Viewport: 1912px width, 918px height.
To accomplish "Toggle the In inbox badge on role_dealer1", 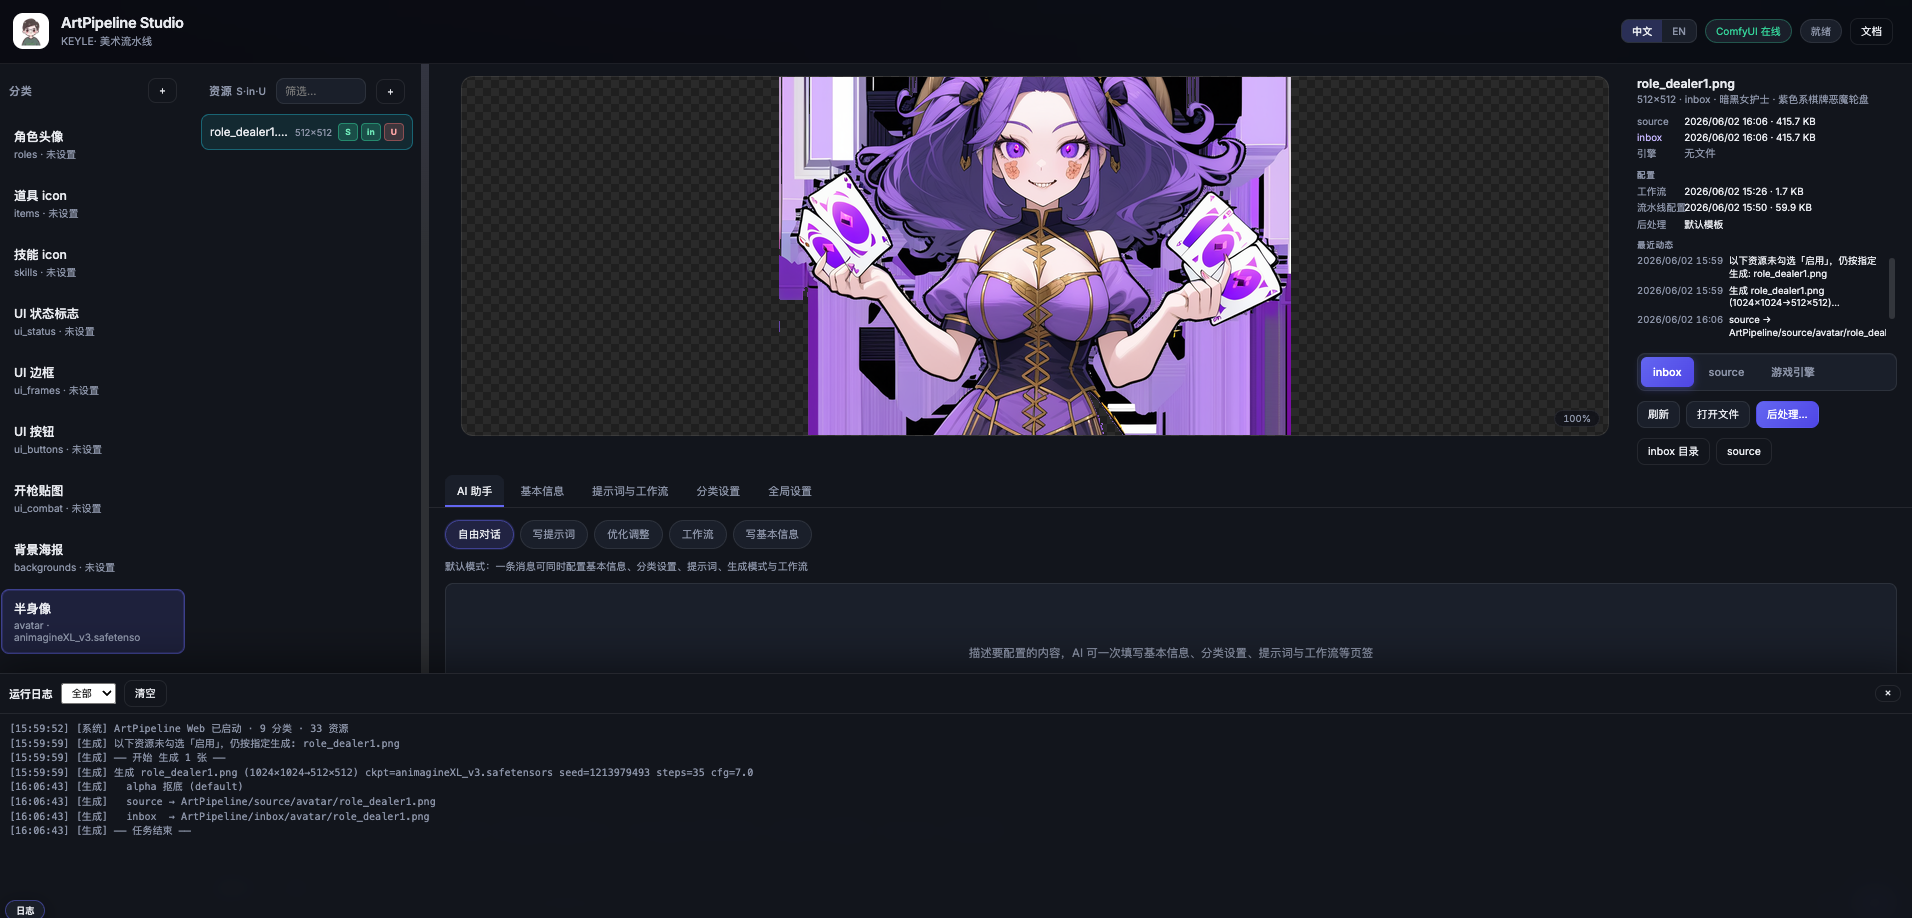I will (x=371, y=132).
